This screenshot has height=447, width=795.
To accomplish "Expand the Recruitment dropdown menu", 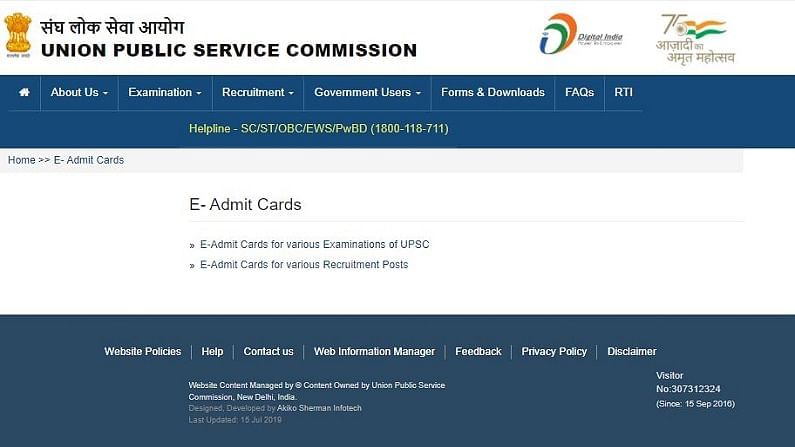I will coord(258,92).
